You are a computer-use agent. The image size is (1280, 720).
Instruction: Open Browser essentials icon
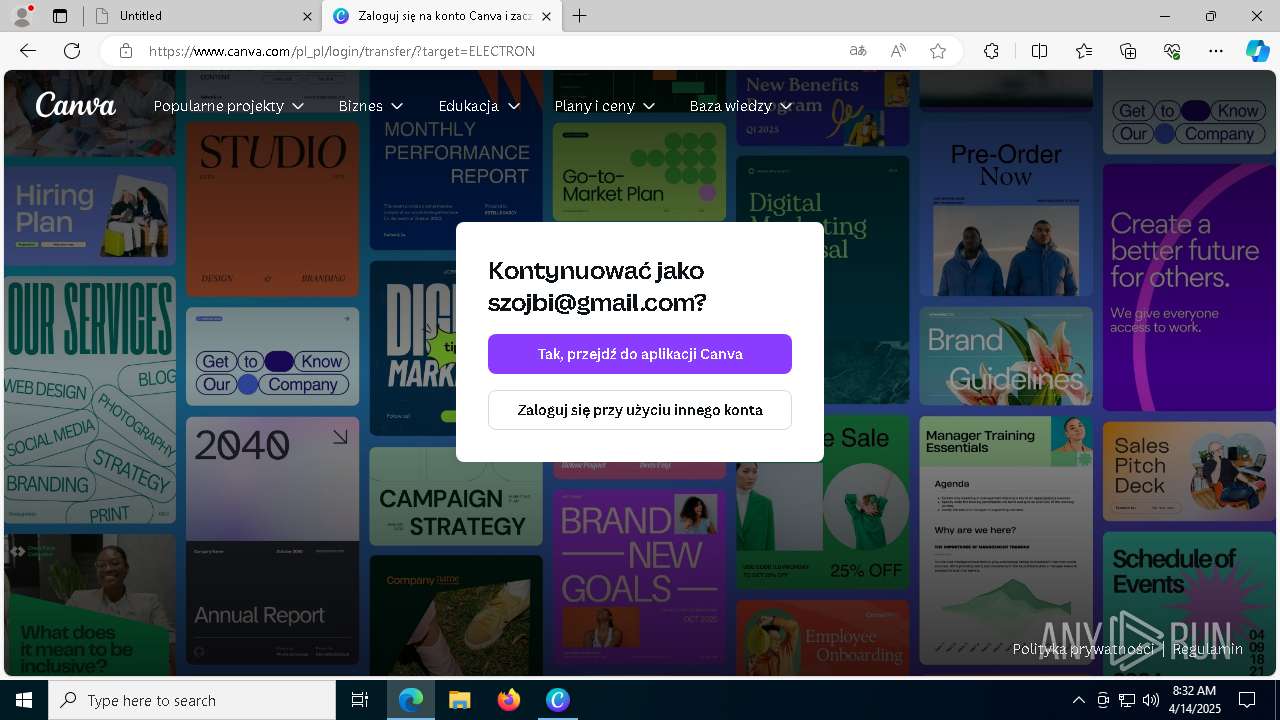(1172, 51)
